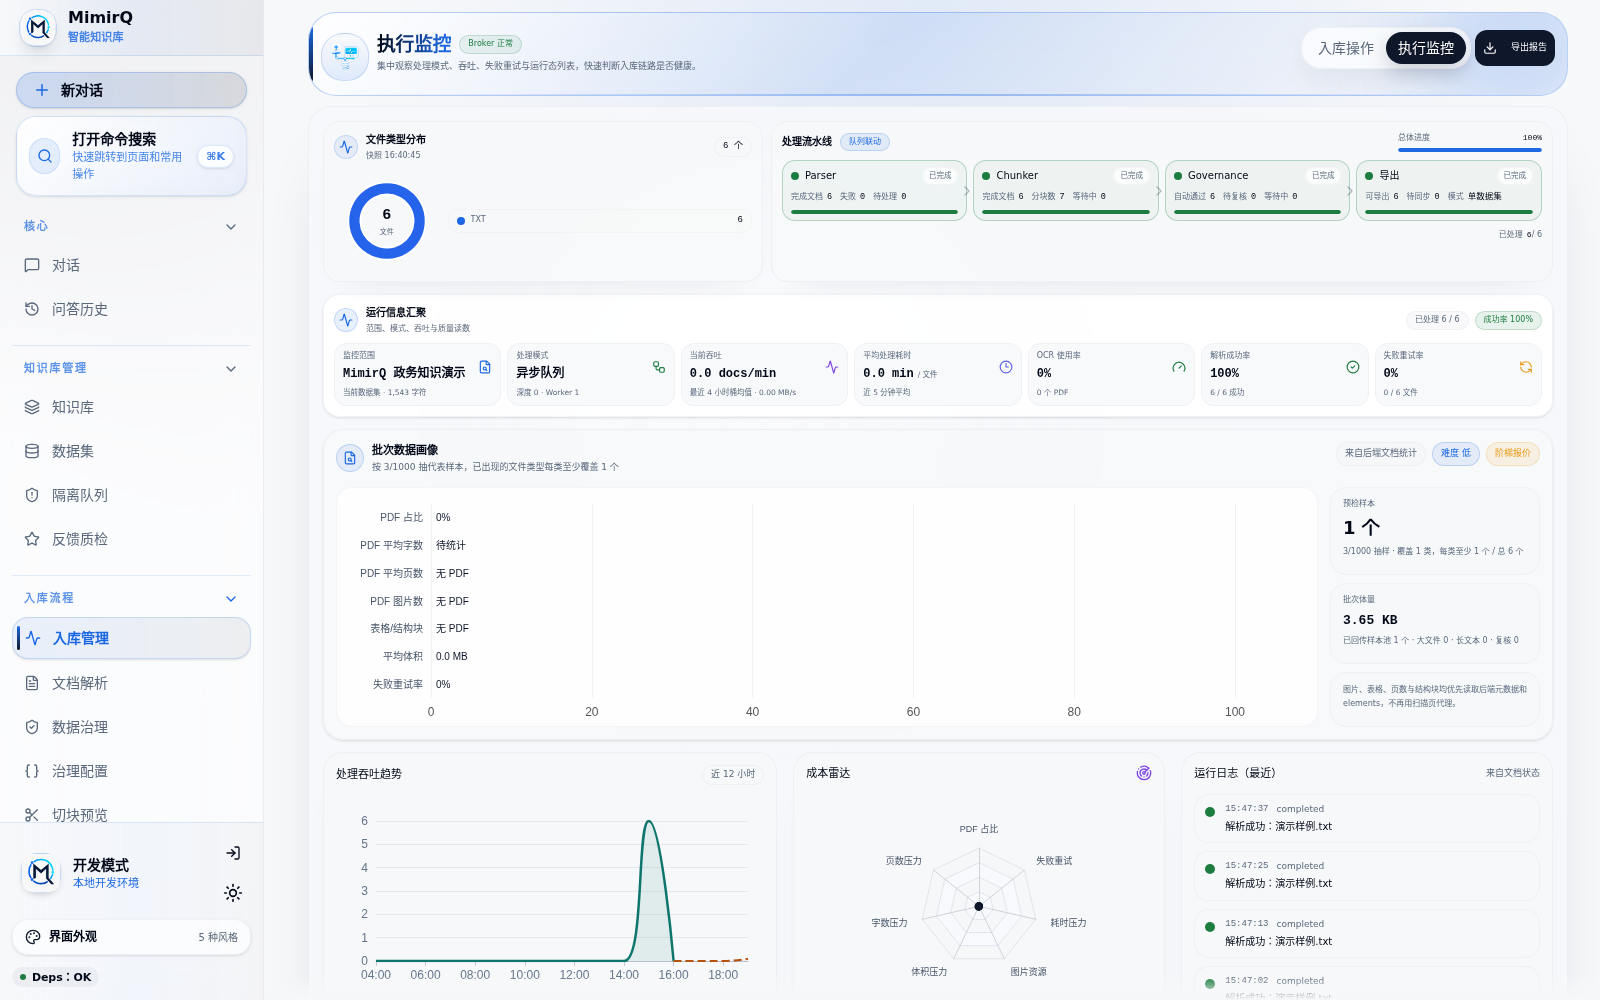Viewport: 1600px width, 1000px height.
Task: Collapse the 知识库管理 section
Action: (x=231, y=369)
